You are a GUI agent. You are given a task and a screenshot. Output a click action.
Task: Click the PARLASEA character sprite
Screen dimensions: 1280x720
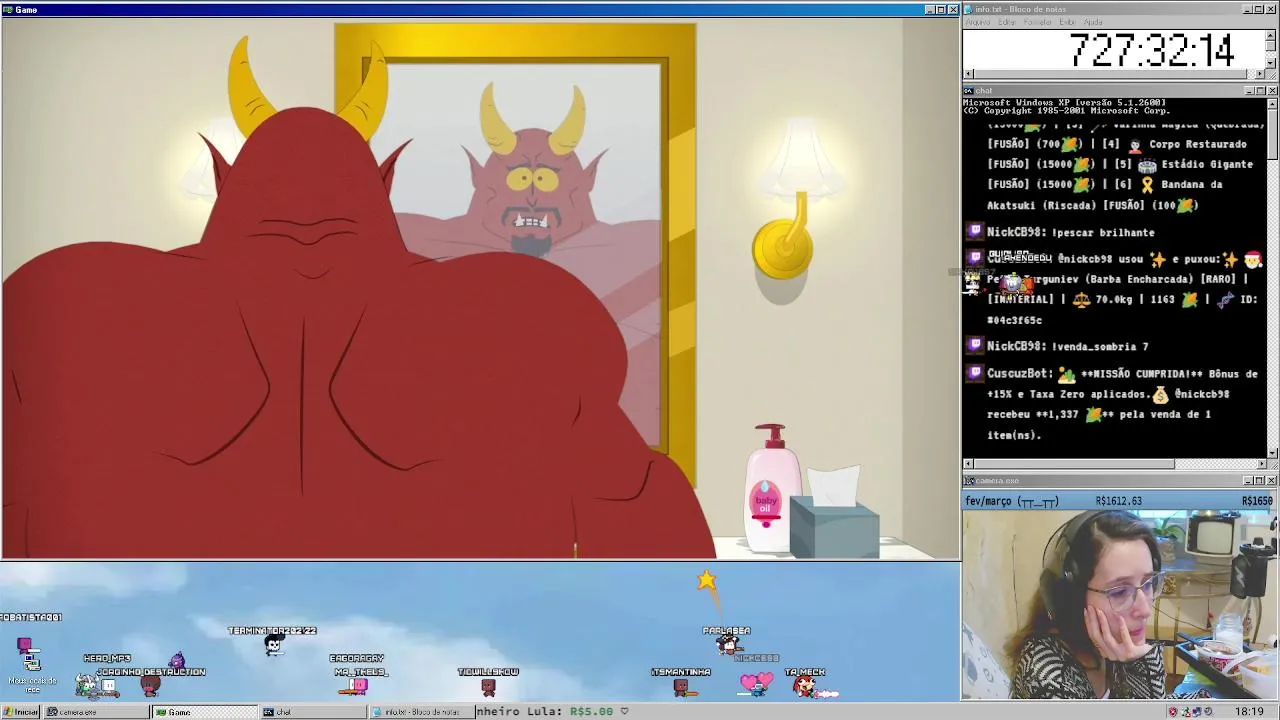point(728,645)
